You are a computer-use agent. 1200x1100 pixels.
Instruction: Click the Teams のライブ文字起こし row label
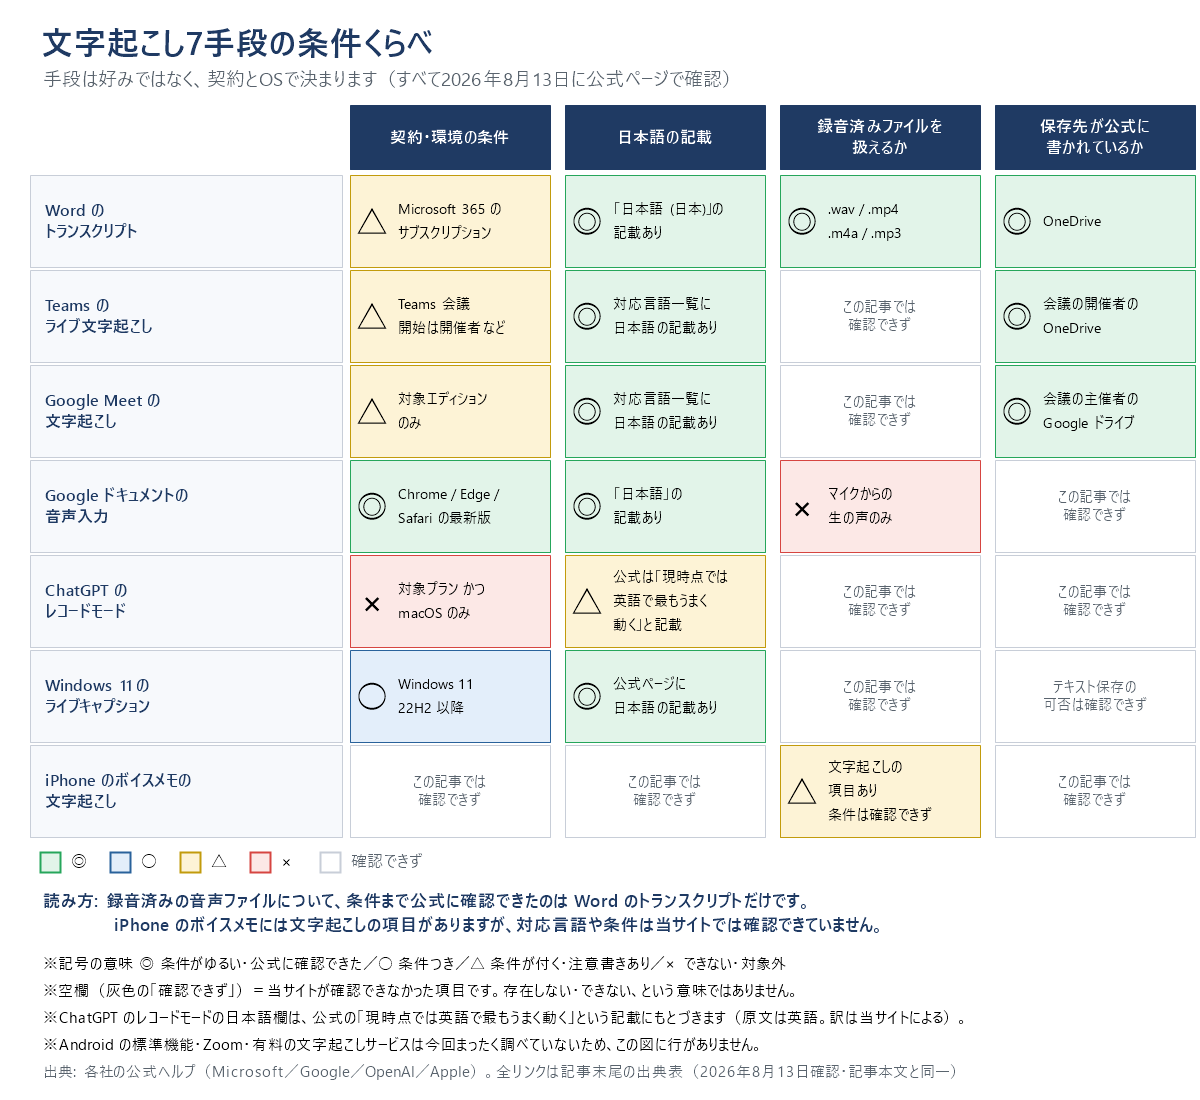186,316
